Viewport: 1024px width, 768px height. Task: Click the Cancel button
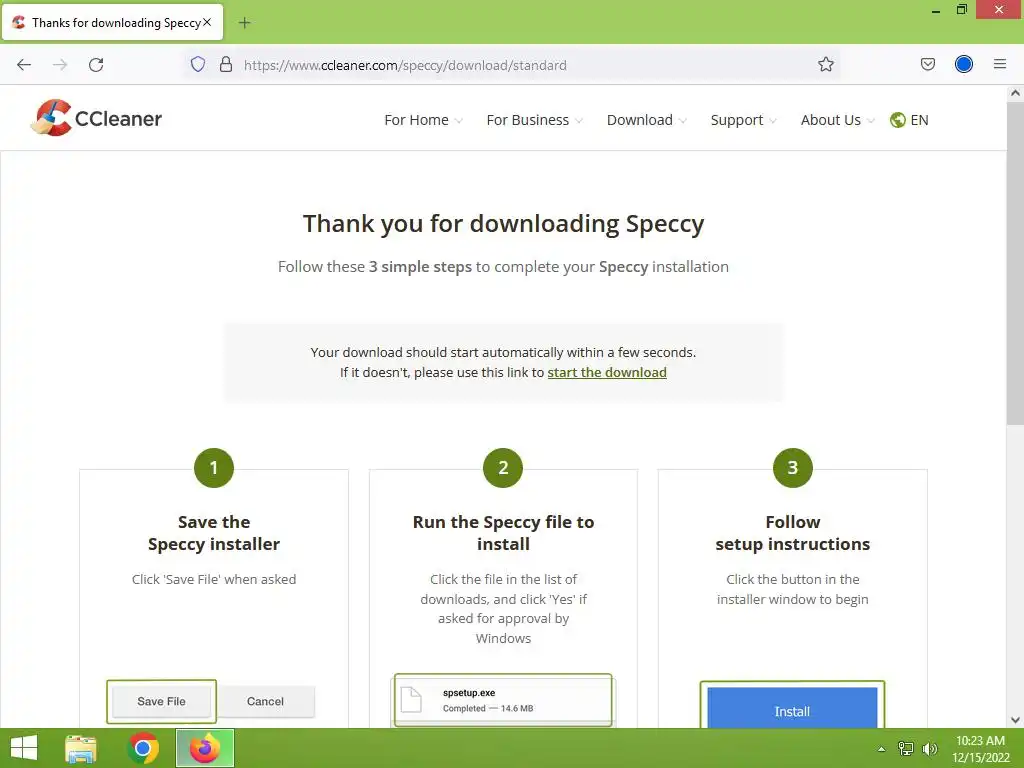(x=265, y=701)
